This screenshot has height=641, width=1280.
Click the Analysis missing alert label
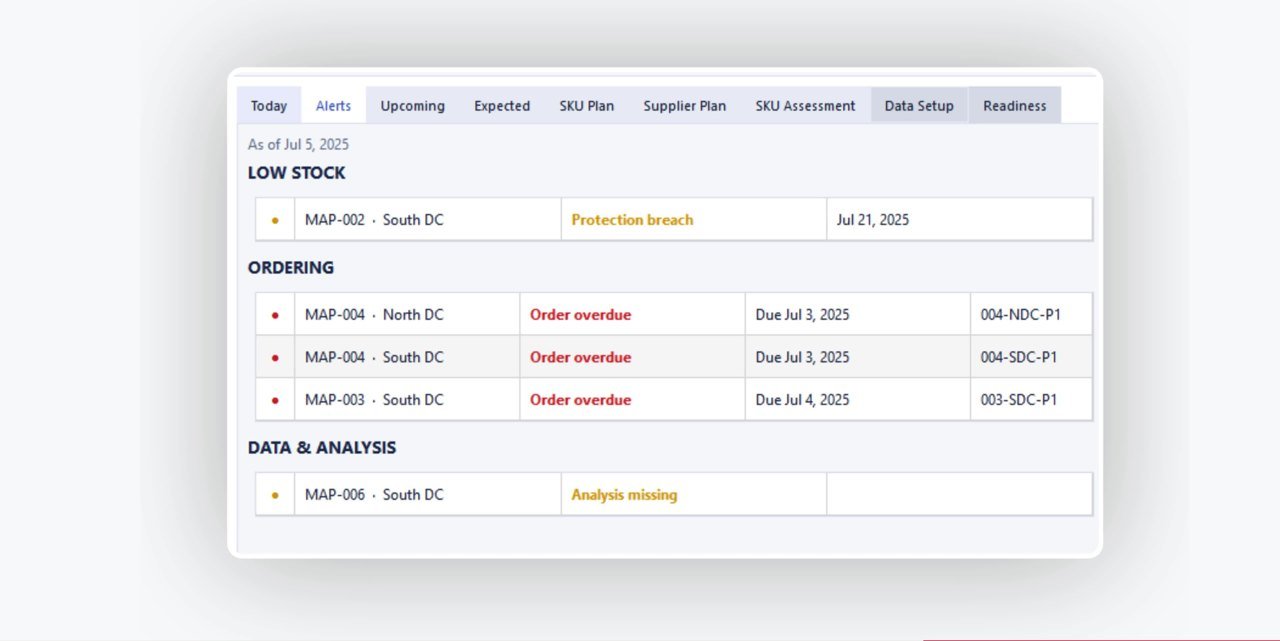coord(624,495)
